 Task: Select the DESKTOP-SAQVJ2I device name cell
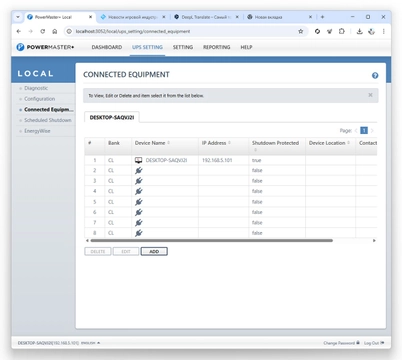(166, 160)
